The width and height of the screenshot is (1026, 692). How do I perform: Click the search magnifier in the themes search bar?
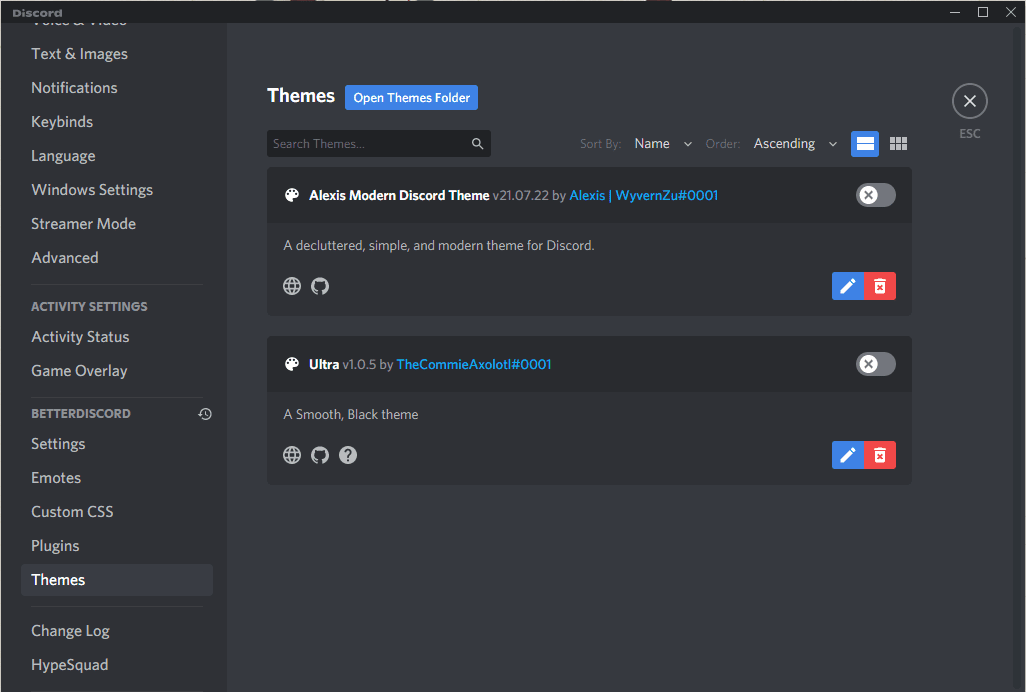point(477,143)
